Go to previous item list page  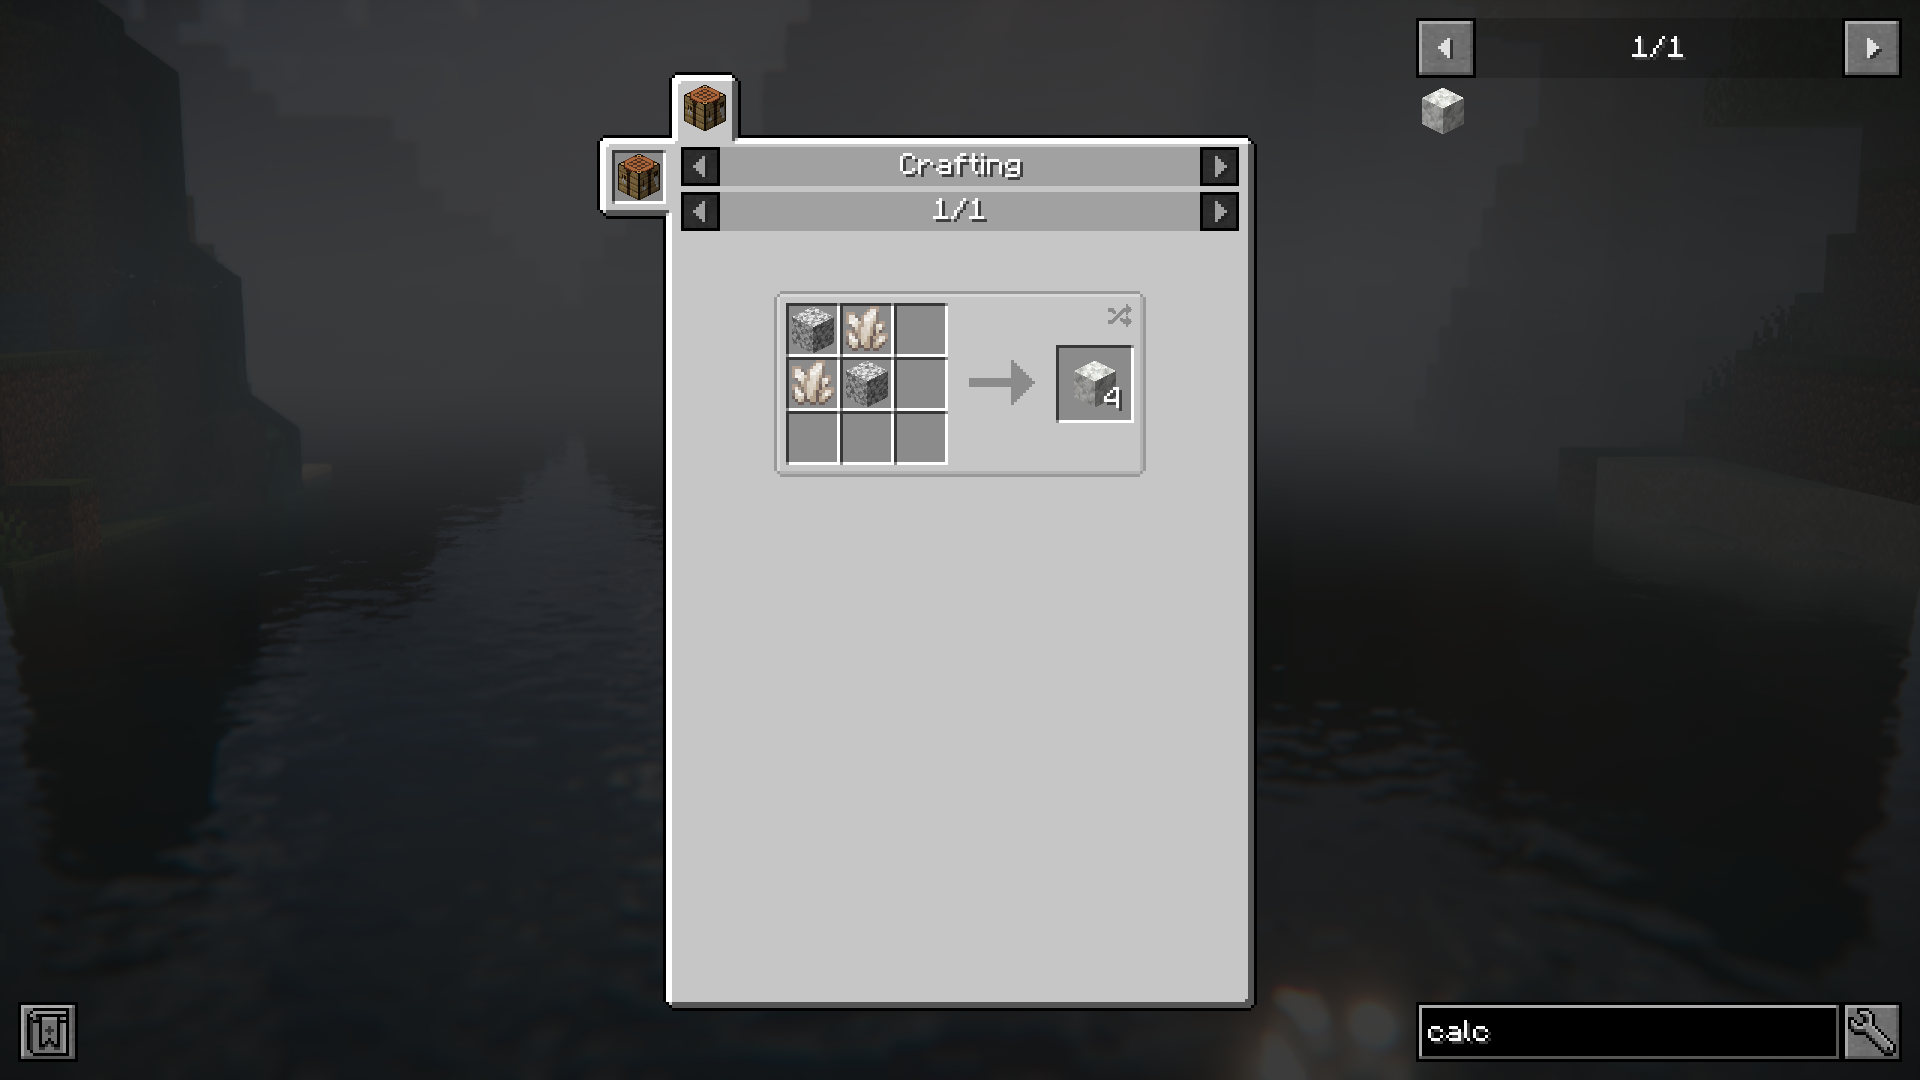1445,48
